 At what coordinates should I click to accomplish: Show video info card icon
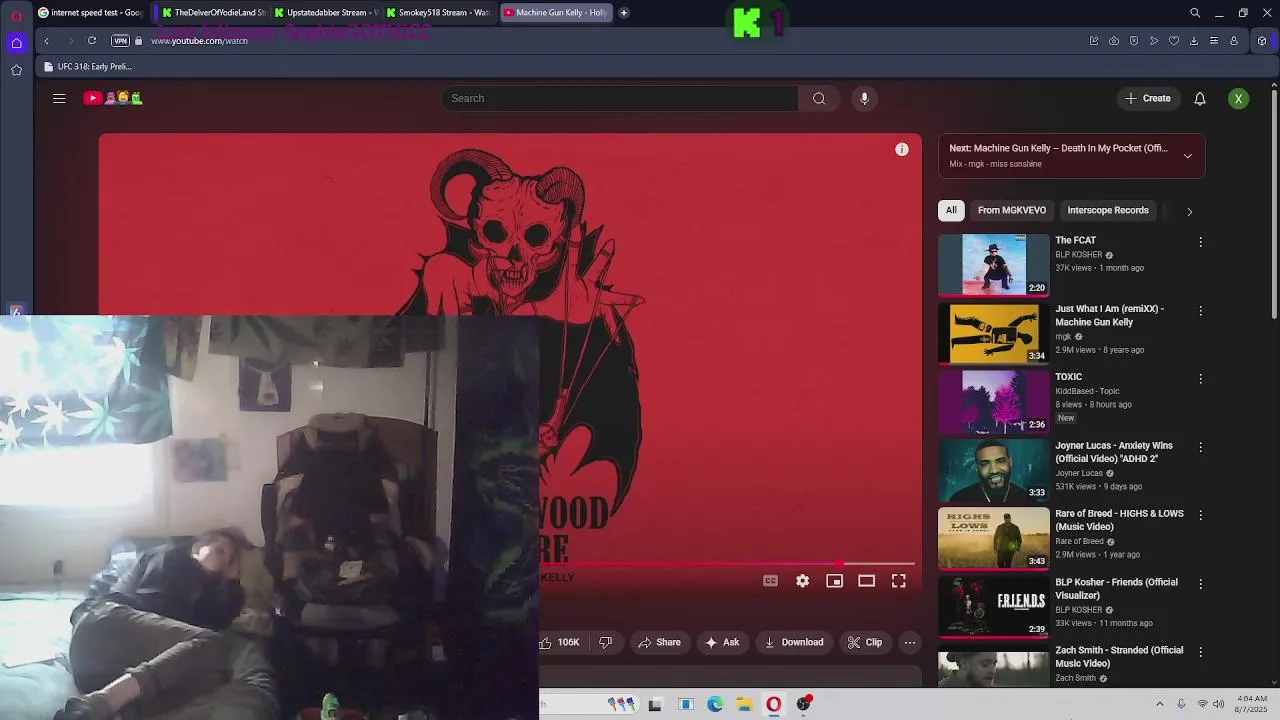[902, 149]
